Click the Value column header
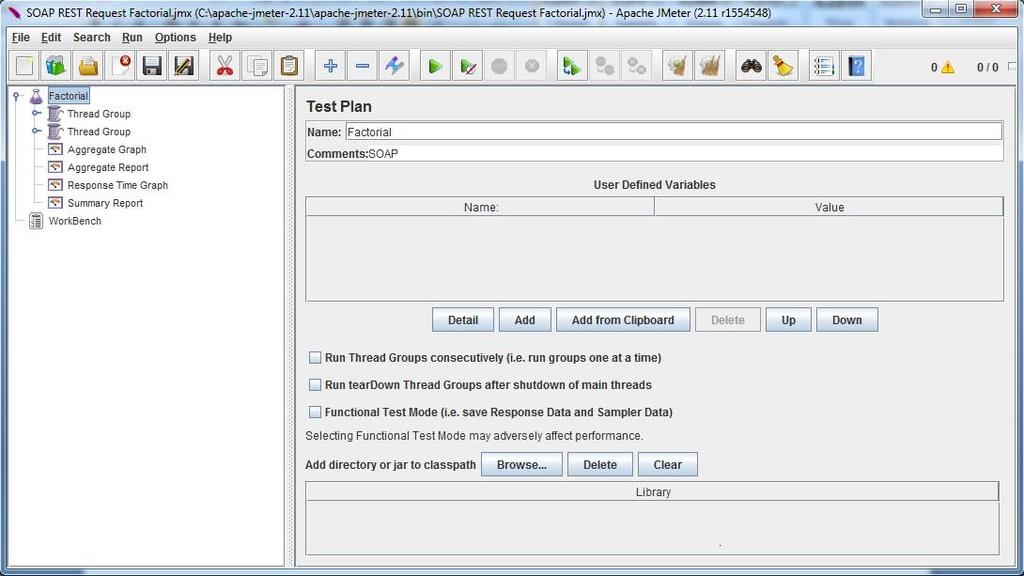 tap(829, 207)
